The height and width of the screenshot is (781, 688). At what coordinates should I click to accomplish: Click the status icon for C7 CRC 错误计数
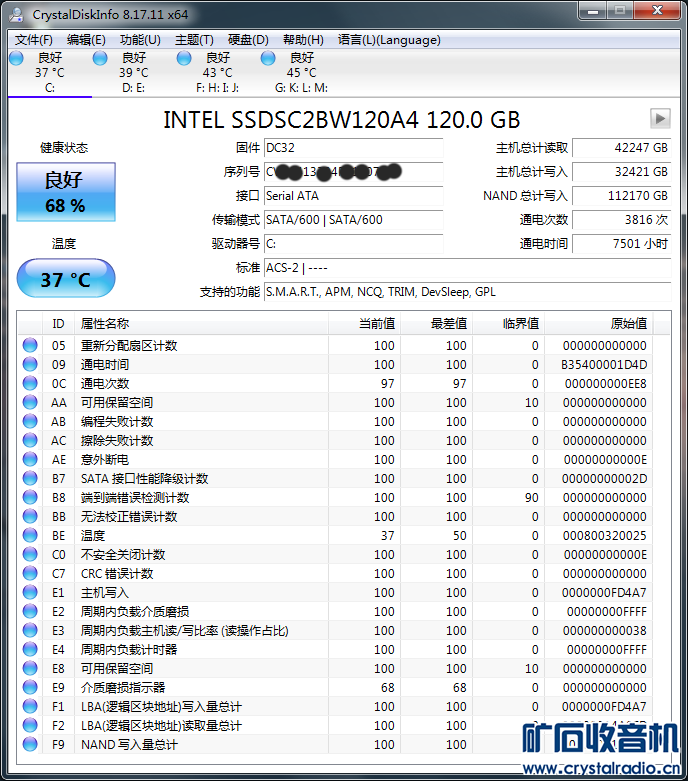pyautogui.click(x=30, y=573)
